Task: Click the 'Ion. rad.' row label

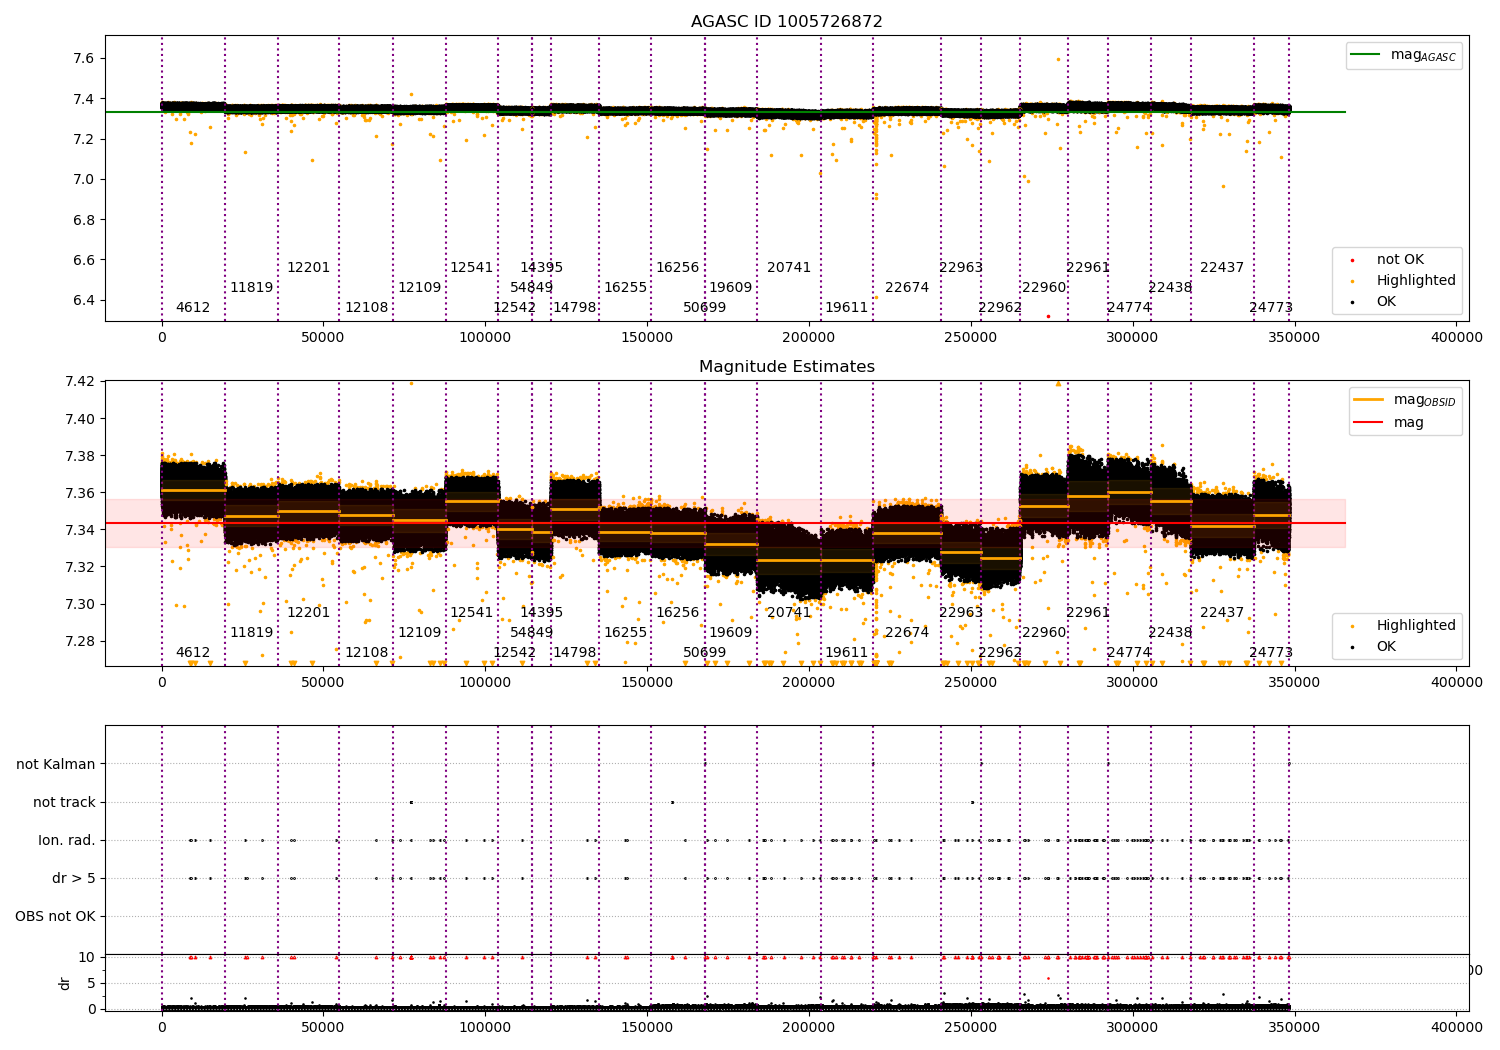Action: (x=67, y=840)
